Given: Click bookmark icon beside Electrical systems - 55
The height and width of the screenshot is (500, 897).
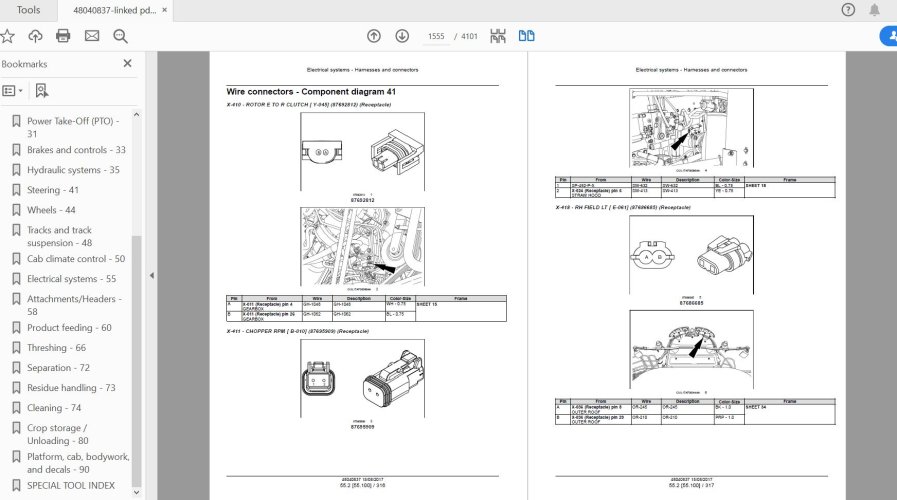Looking at the screenshot, I should tap(16, 279).
